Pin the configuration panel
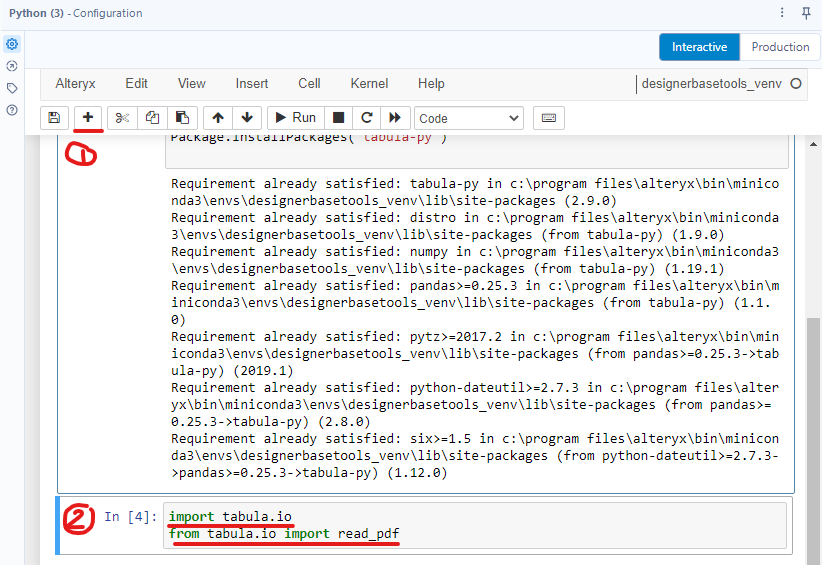This screenshot has width=822, height=565. click(806, 13)
